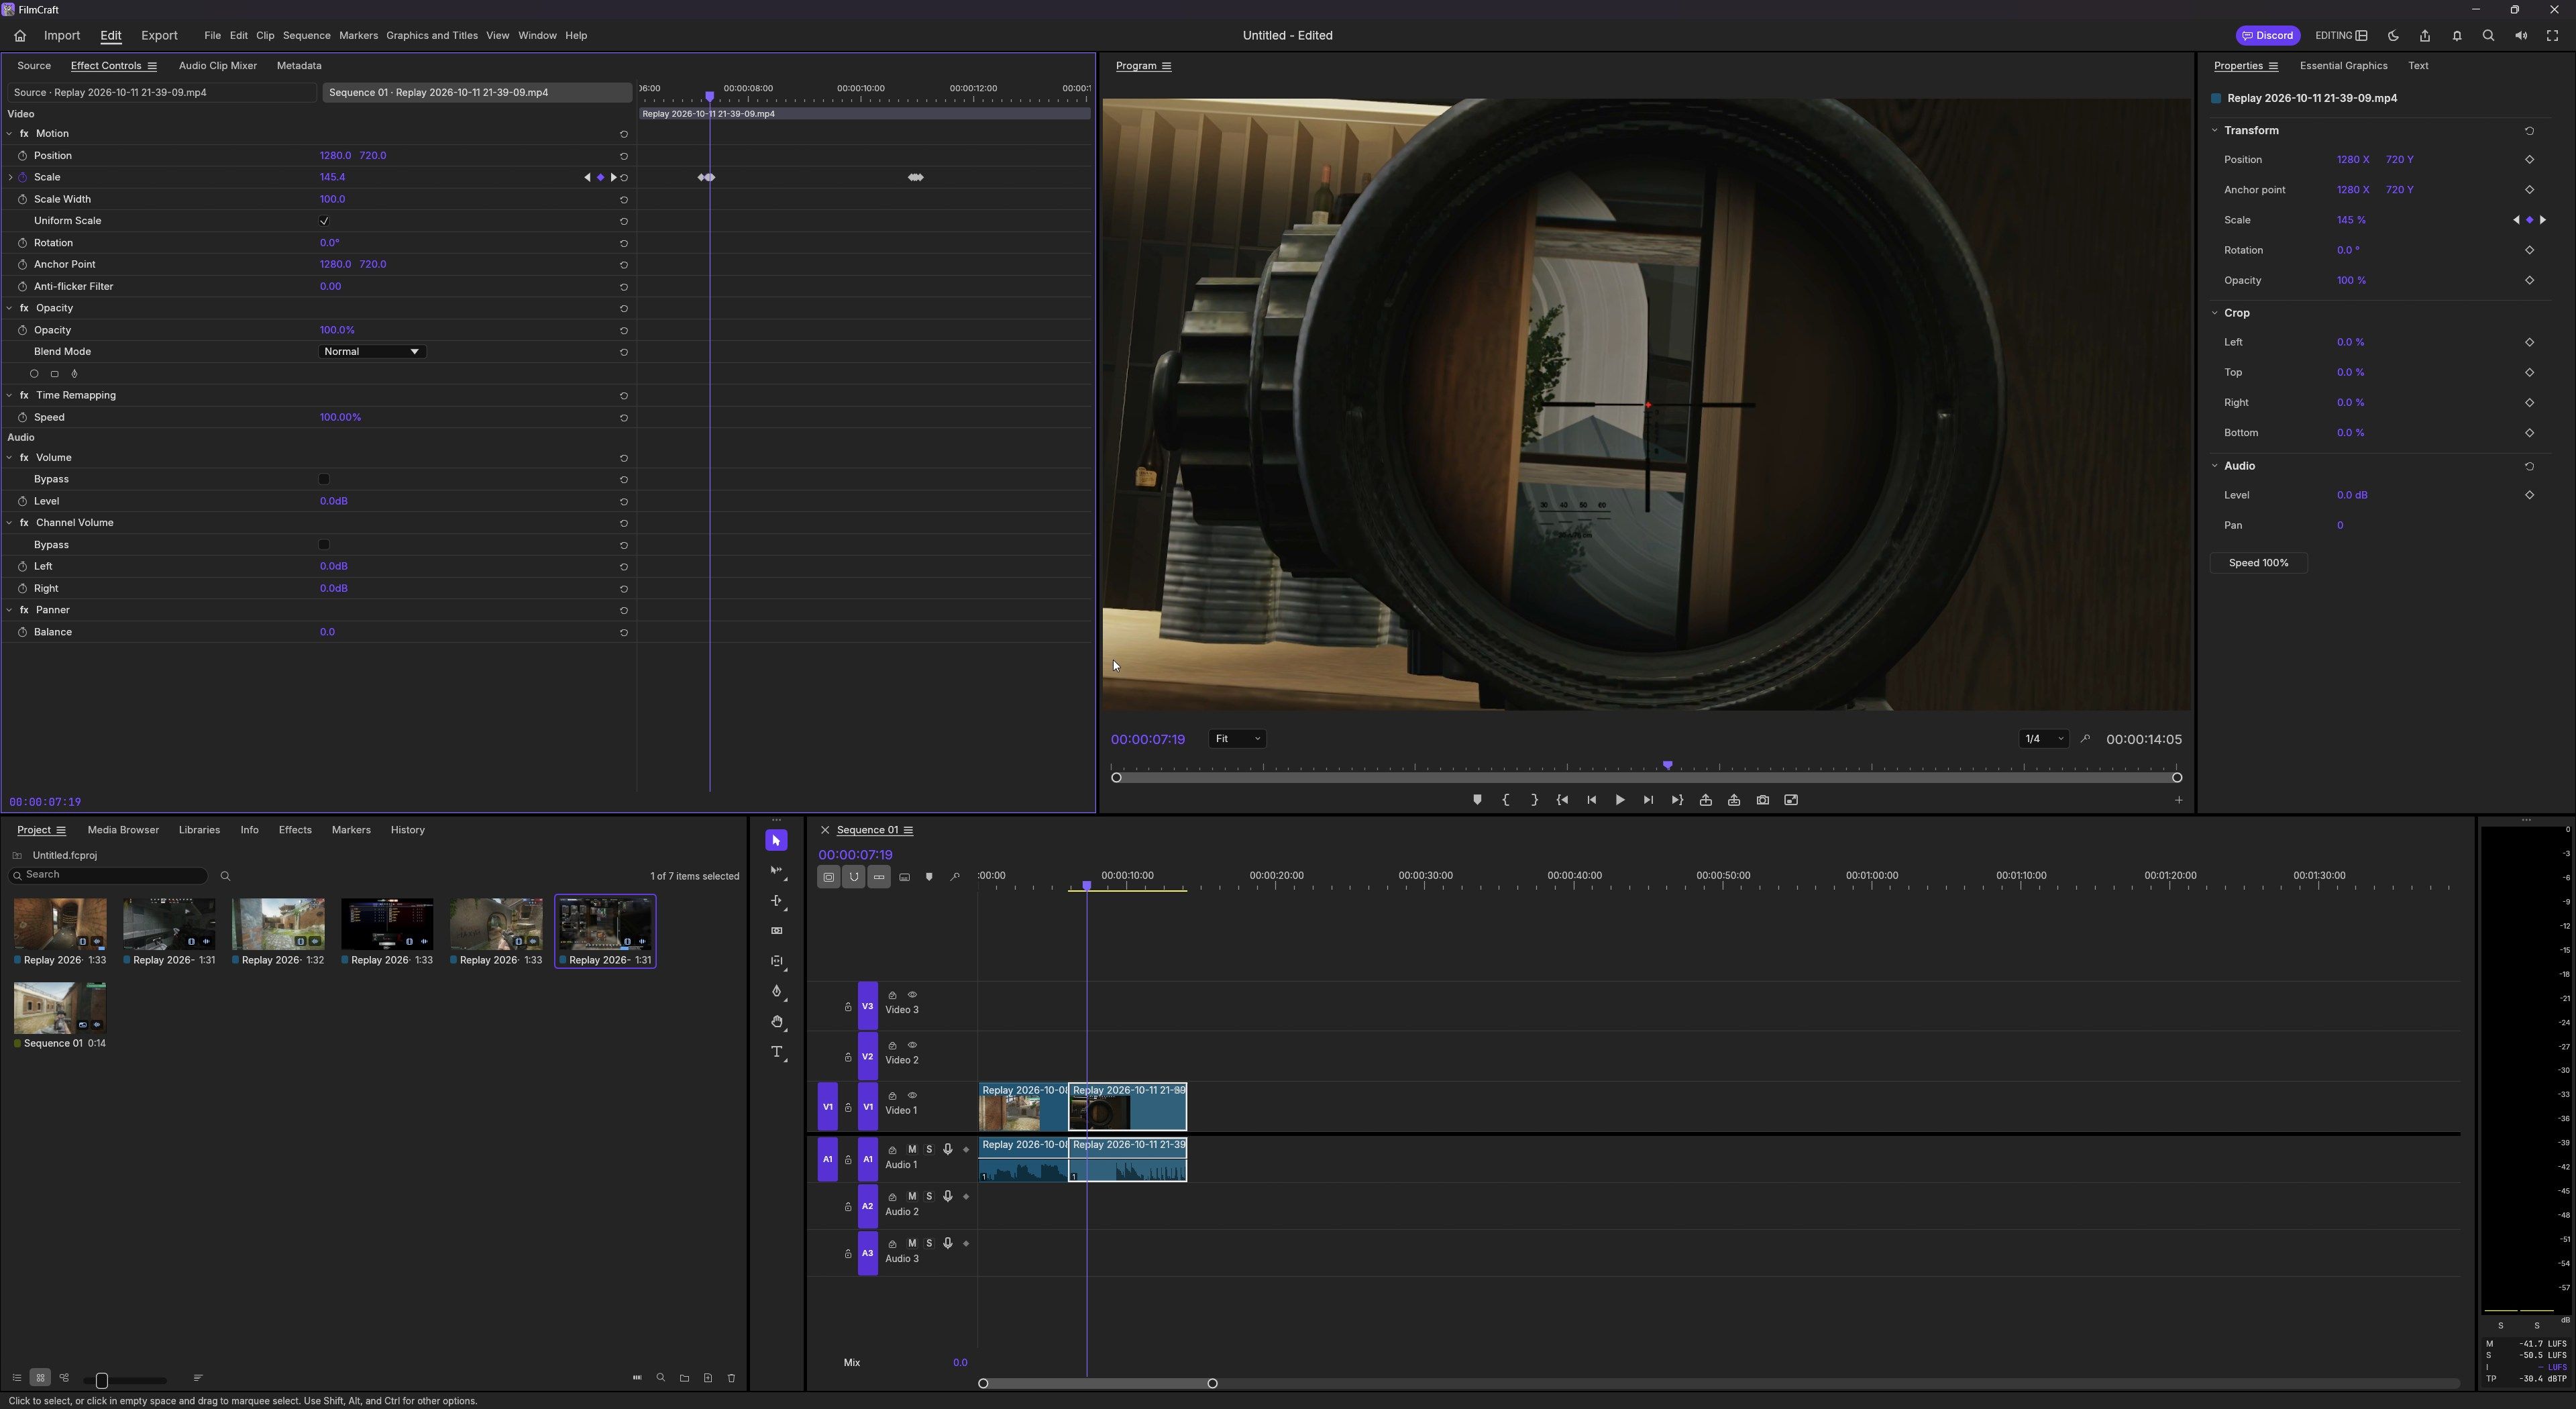
Task: Step forward one frame in Program monitor
Action: pyautogui.click(x=1648, y=800)
